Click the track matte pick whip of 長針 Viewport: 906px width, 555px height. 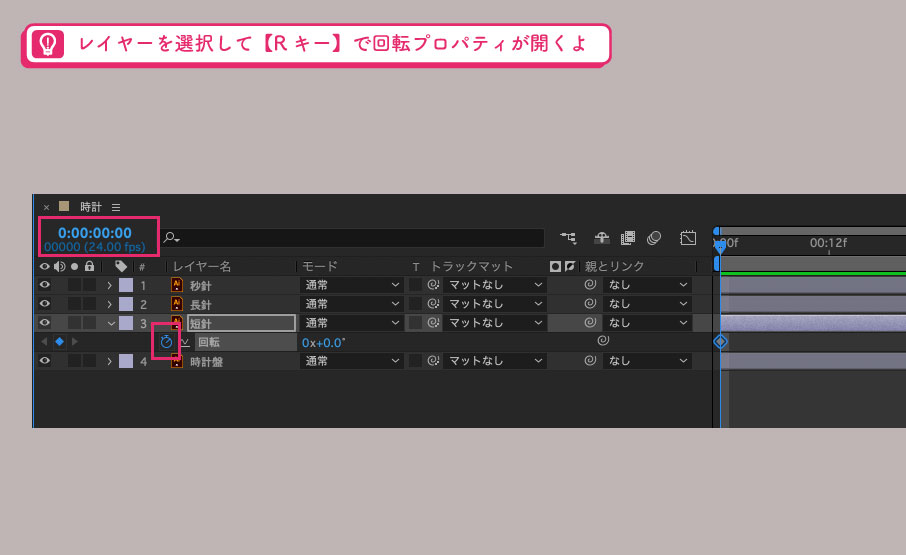click(x=433, y=303)
